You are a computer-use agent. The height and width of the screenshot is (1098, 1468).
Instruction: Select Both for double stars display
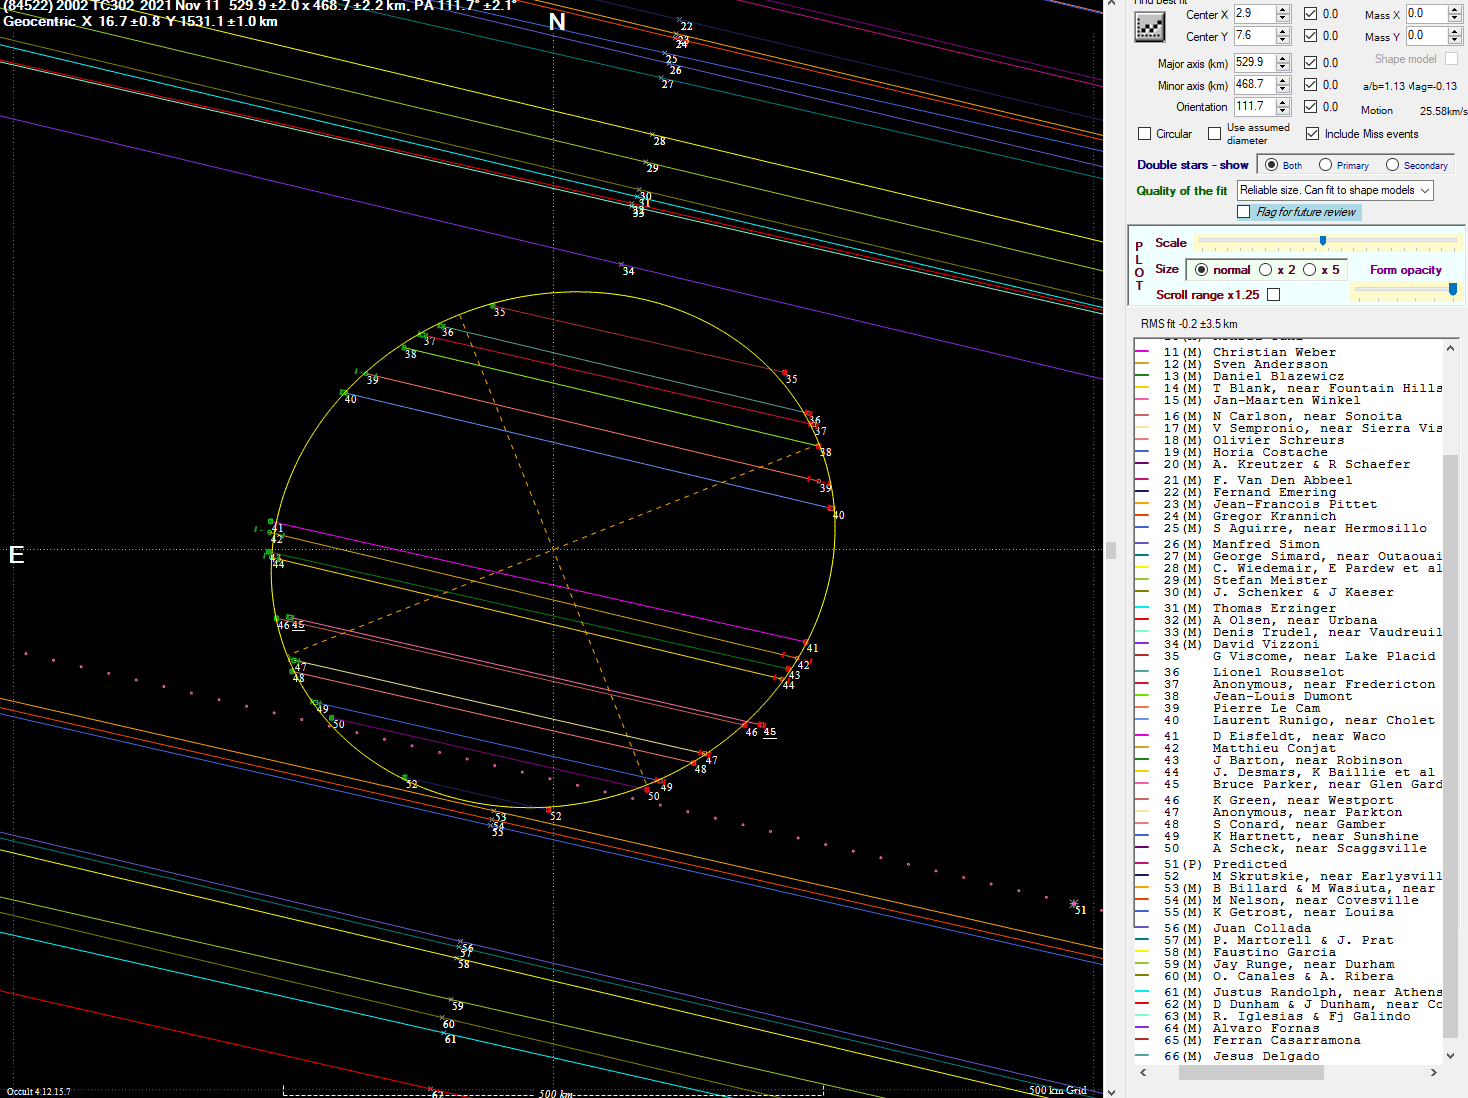(x=1272, y=165)
